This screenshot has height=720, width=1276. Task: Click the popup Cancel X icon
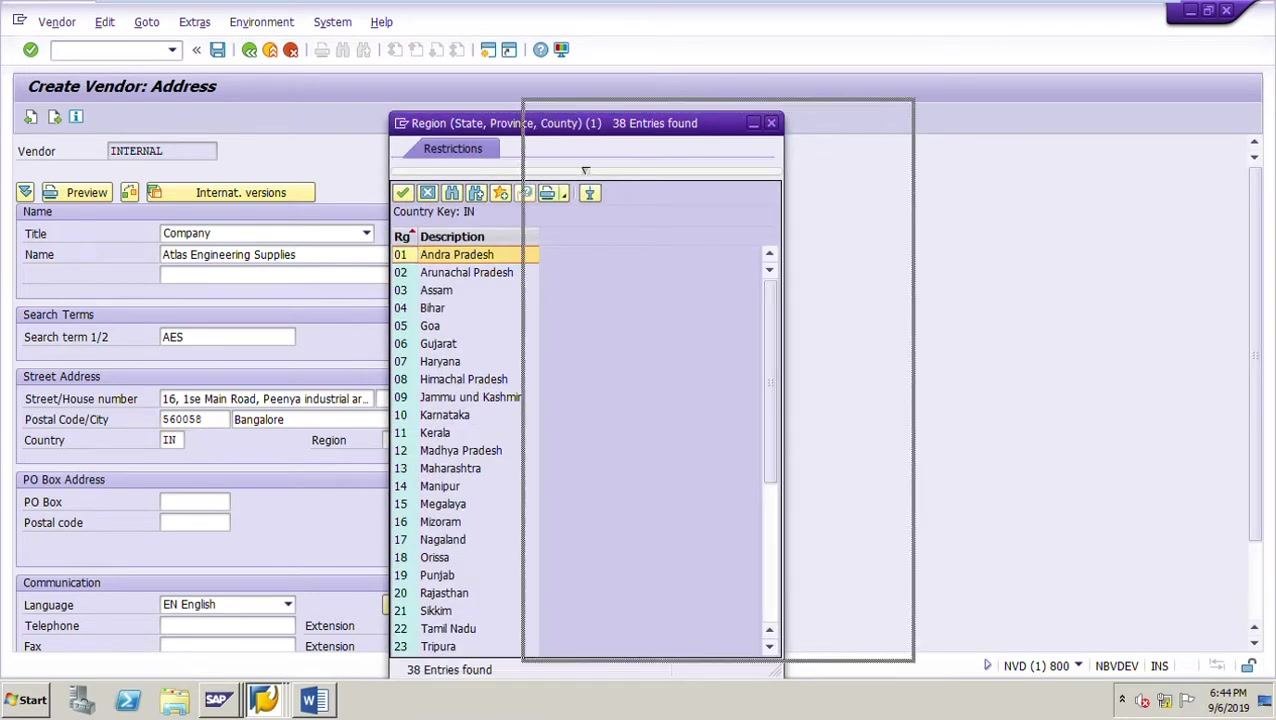click(427, 193)
